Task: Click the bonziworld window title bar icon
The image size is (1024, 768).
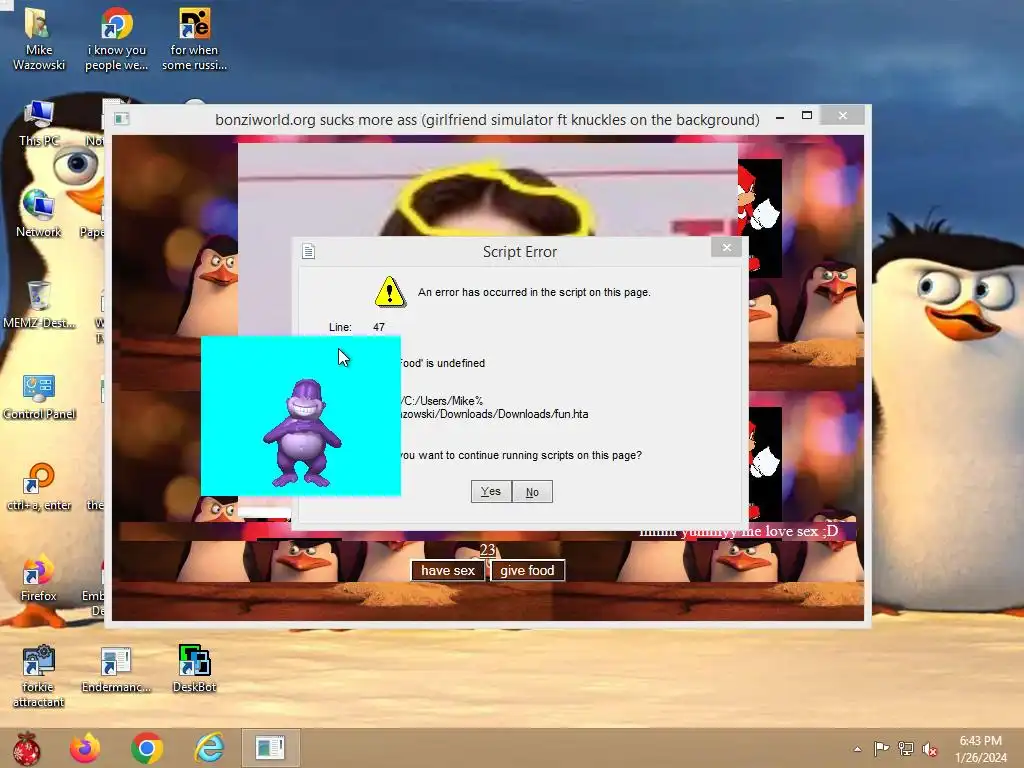Action: click(121, 119)
